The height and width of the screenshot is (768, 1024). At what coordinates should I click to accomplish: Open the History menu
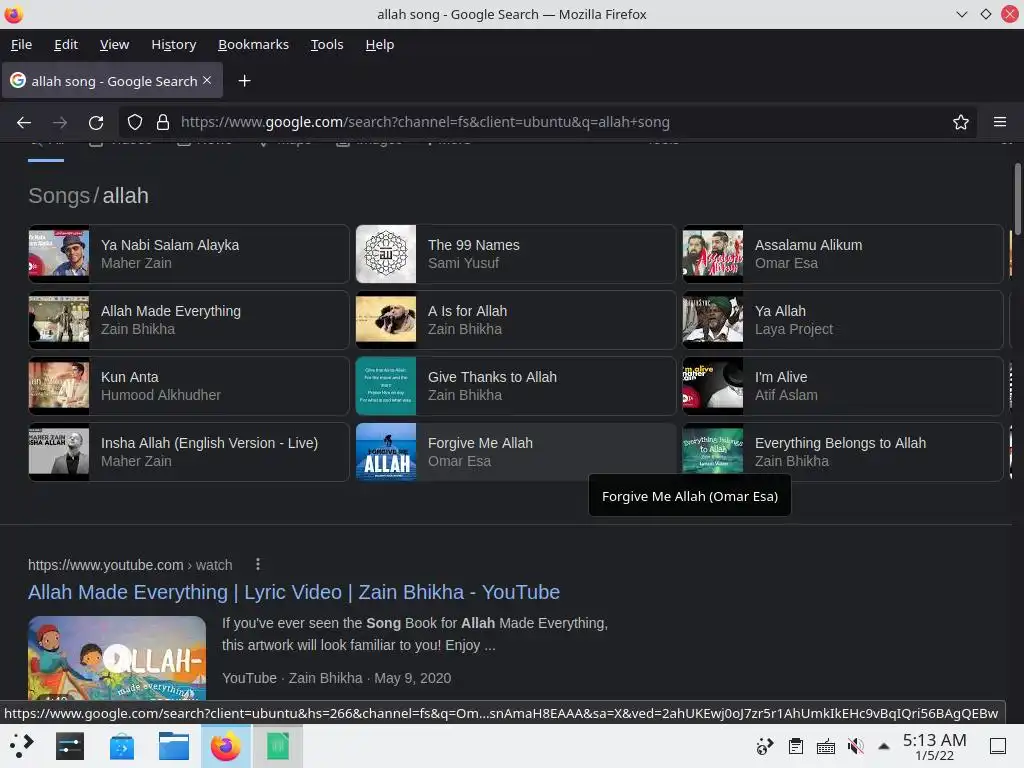(174, 44)
